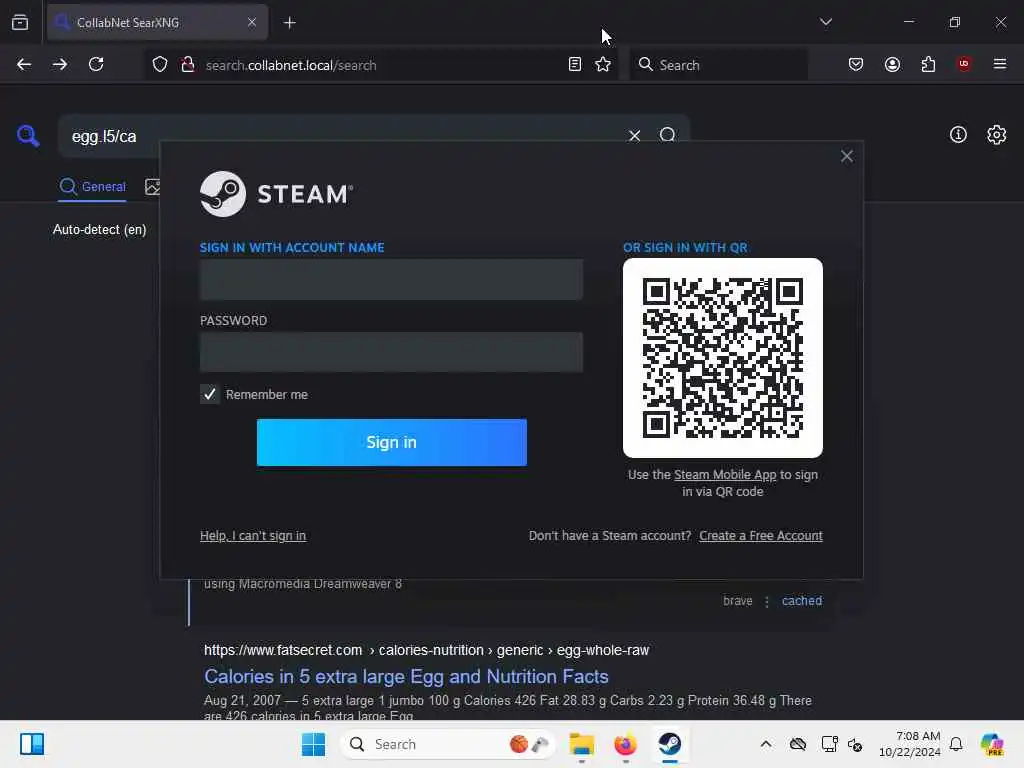Image resolution: width=1024 pixels, height=768 pixels.
Task: Select the CollabNet SearXNG tab
Action: 157,23
